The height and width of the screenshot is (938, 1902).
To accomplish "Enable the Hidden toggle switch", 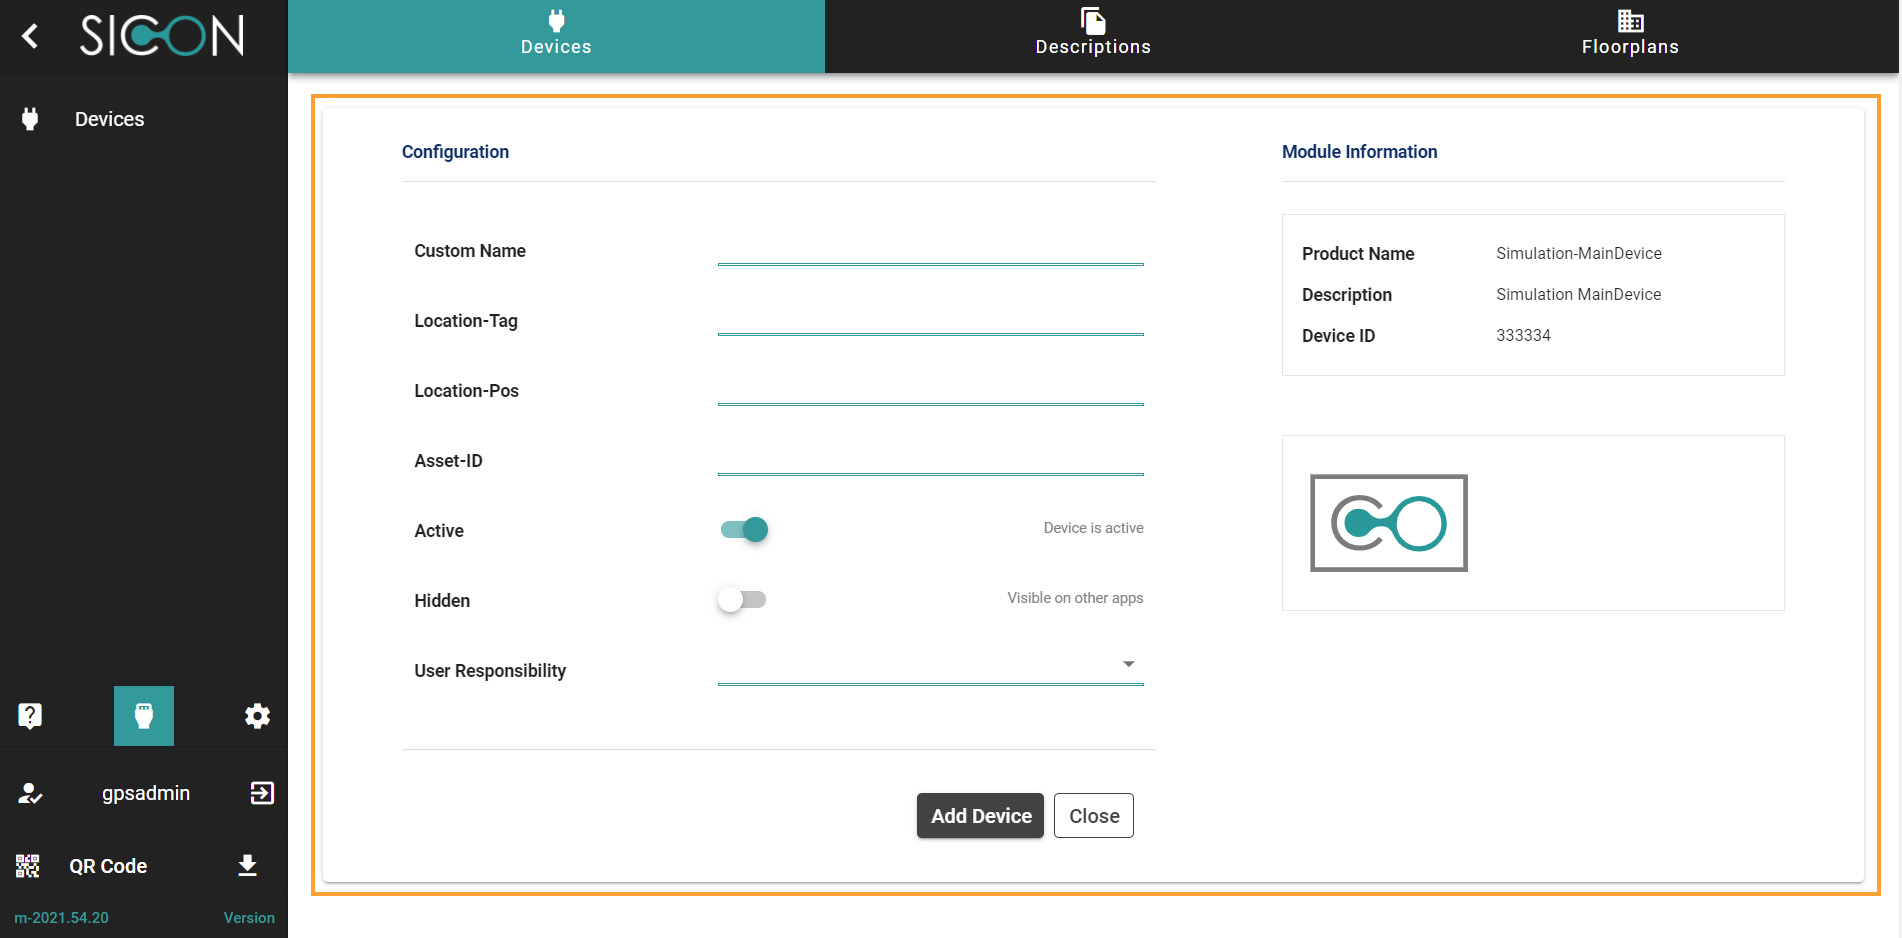I will pos(742,600).
